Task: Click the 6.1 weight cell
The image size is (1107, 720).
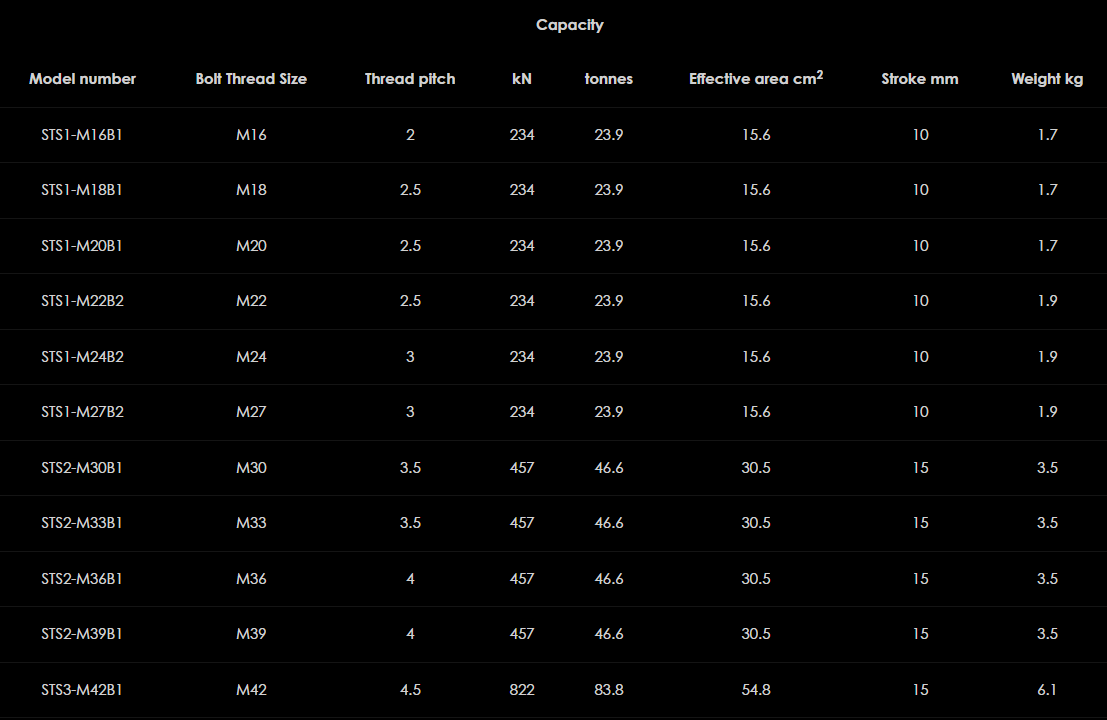Action: pyautogui.click(x=1047, y=689)
